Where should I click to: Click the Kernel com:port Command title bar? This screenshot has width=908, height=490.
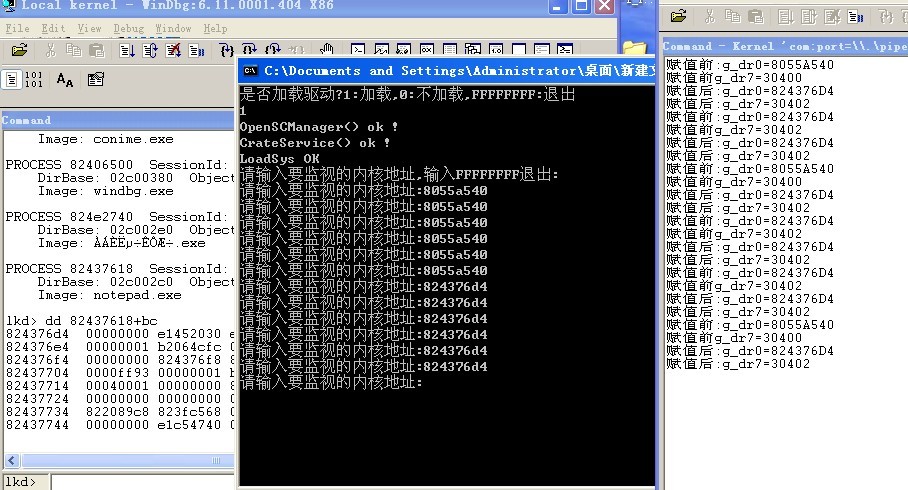785,46
